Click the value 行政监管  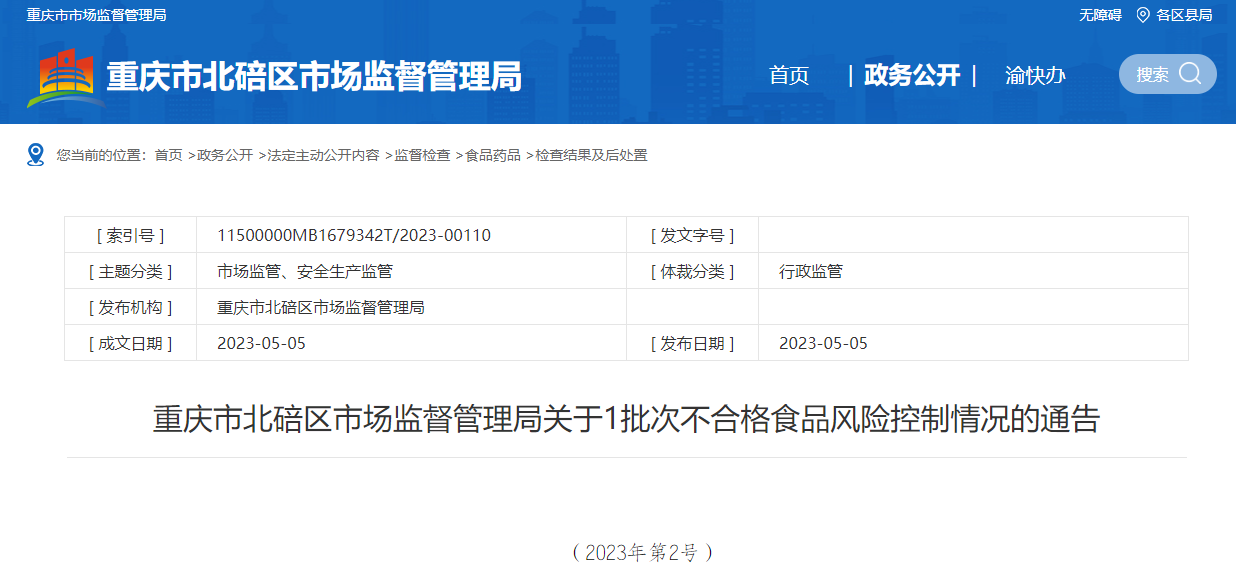811,271
